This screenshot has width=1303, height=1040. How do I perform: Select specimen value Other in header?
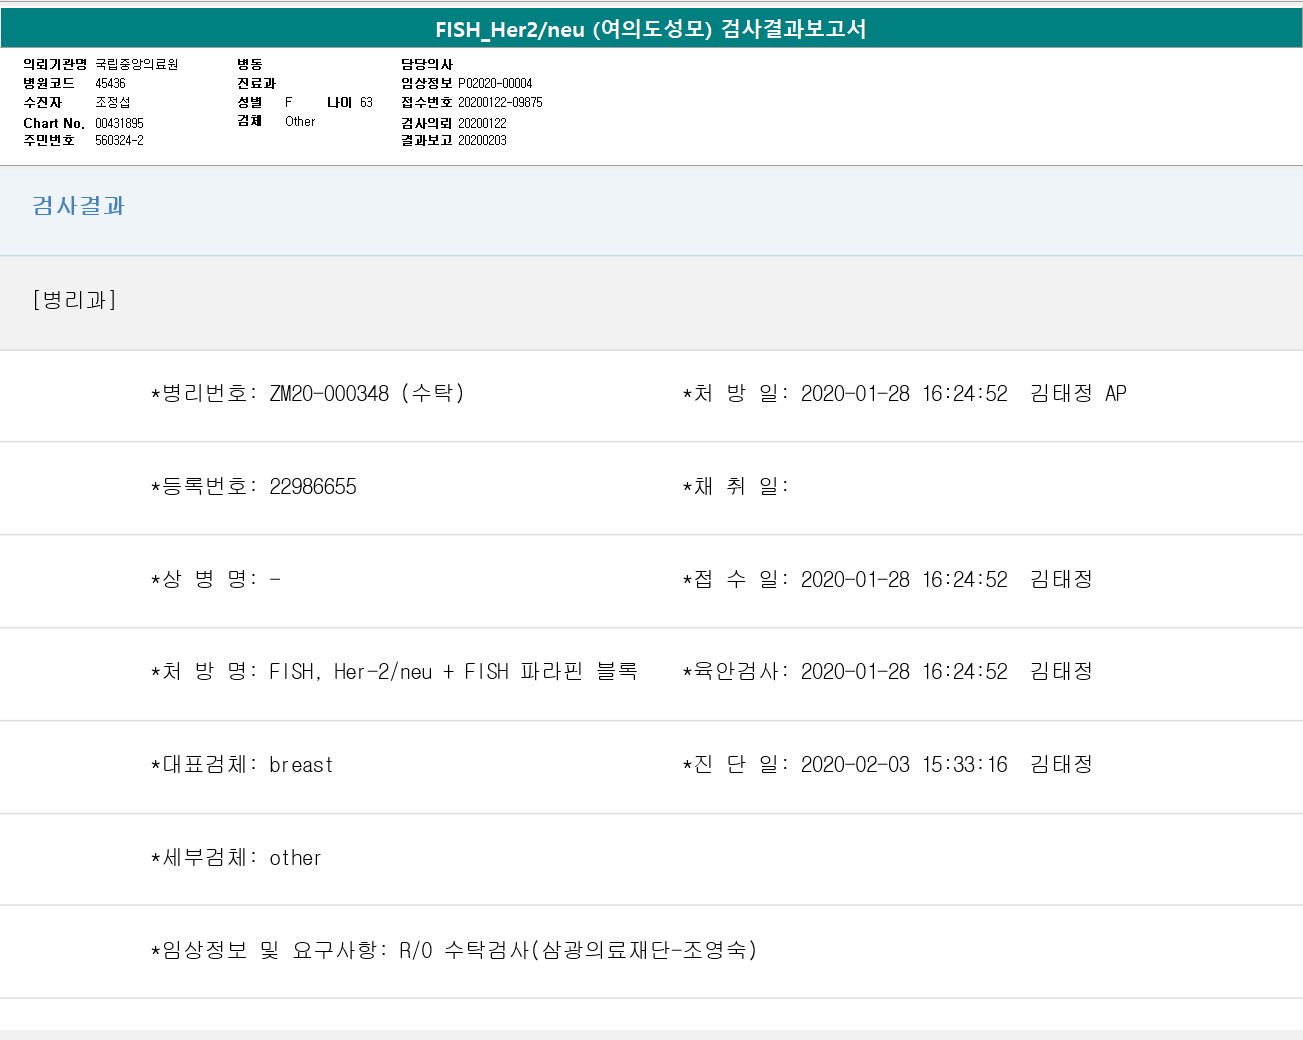(300, 121)
